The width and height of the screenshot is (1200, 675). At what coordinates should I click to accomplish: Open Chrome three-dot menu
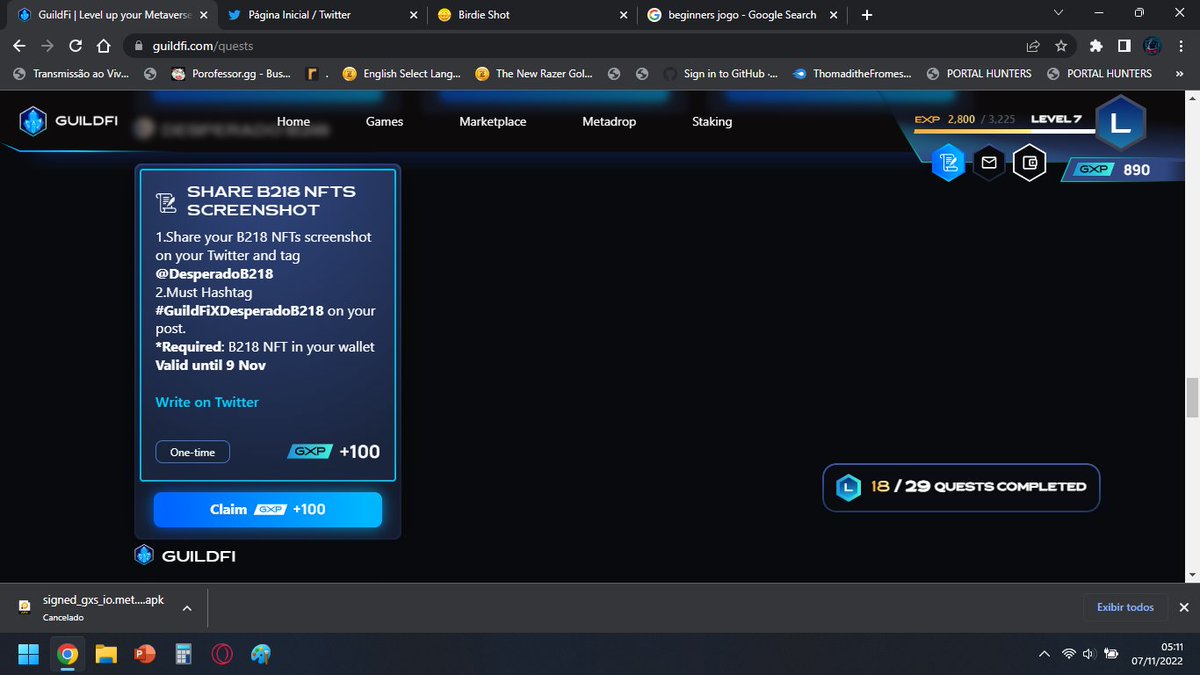1182,45
